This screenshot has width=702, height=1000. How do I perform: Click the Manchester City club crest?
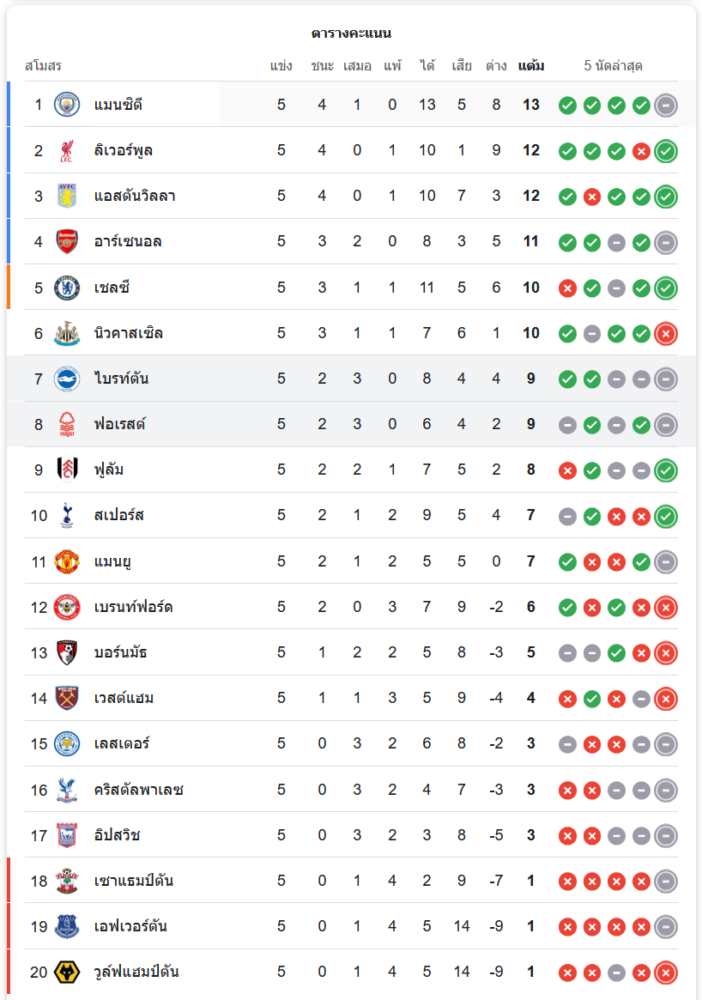tap(67, 105)
